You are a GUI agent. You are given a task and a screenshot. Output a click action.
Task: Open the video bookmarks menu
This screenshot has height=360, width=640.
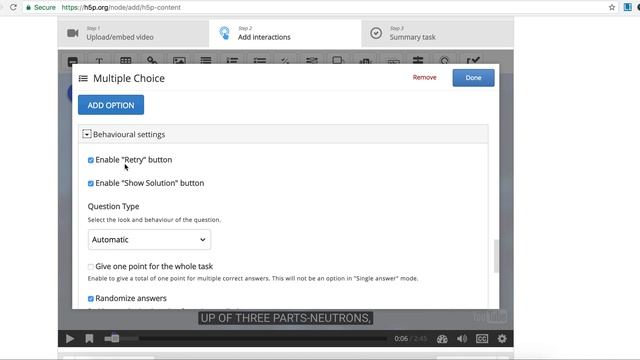pos(89,339)
